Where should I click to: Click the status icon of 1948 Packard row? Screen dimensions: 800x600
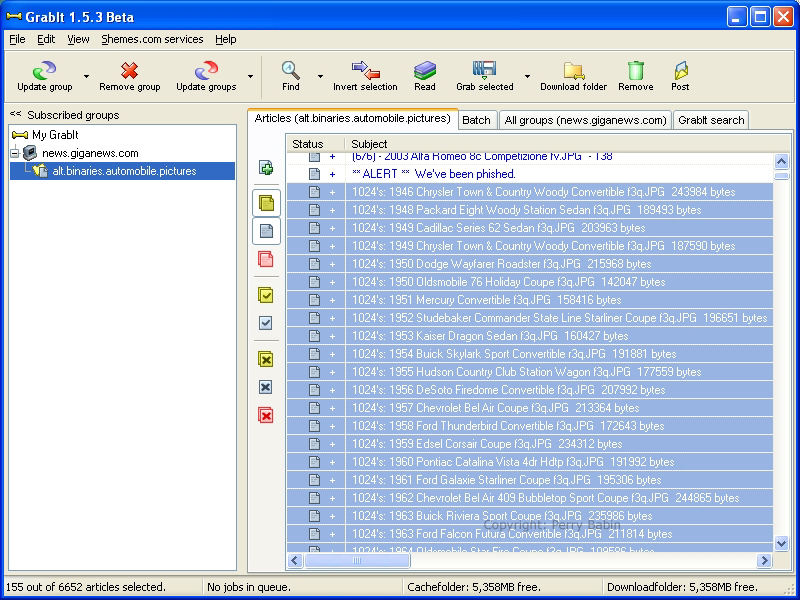point(314,210)
